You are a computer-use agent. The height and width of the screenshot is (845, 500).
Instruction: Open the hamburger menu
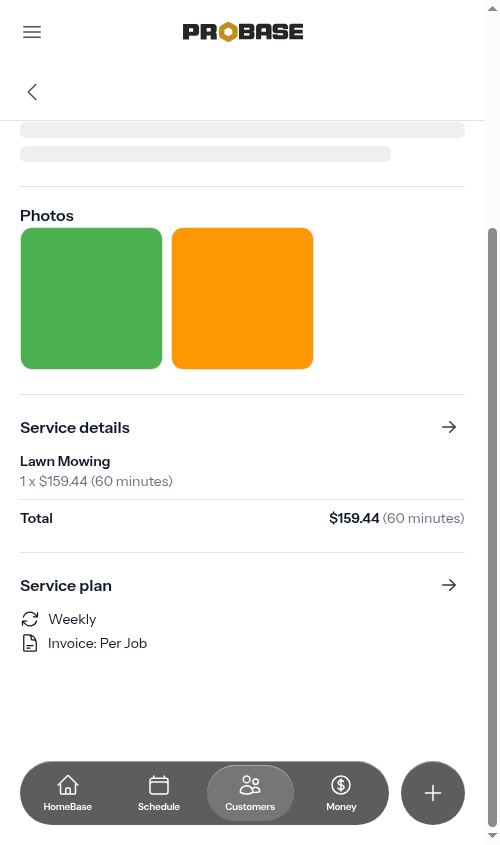tap(32, 32)
